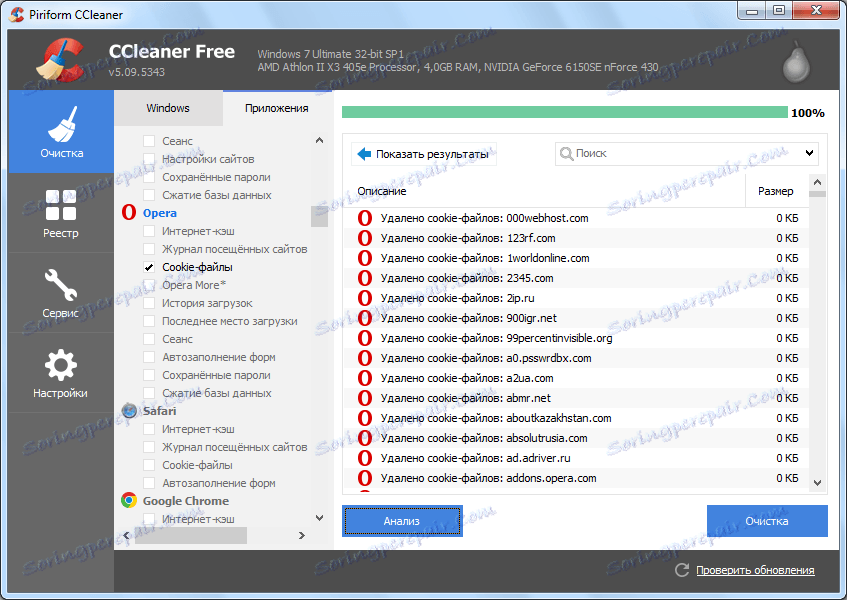Viewport: 847px width, 600px height.
Task: Select the Приложения tab
Action: coord(277,108)
